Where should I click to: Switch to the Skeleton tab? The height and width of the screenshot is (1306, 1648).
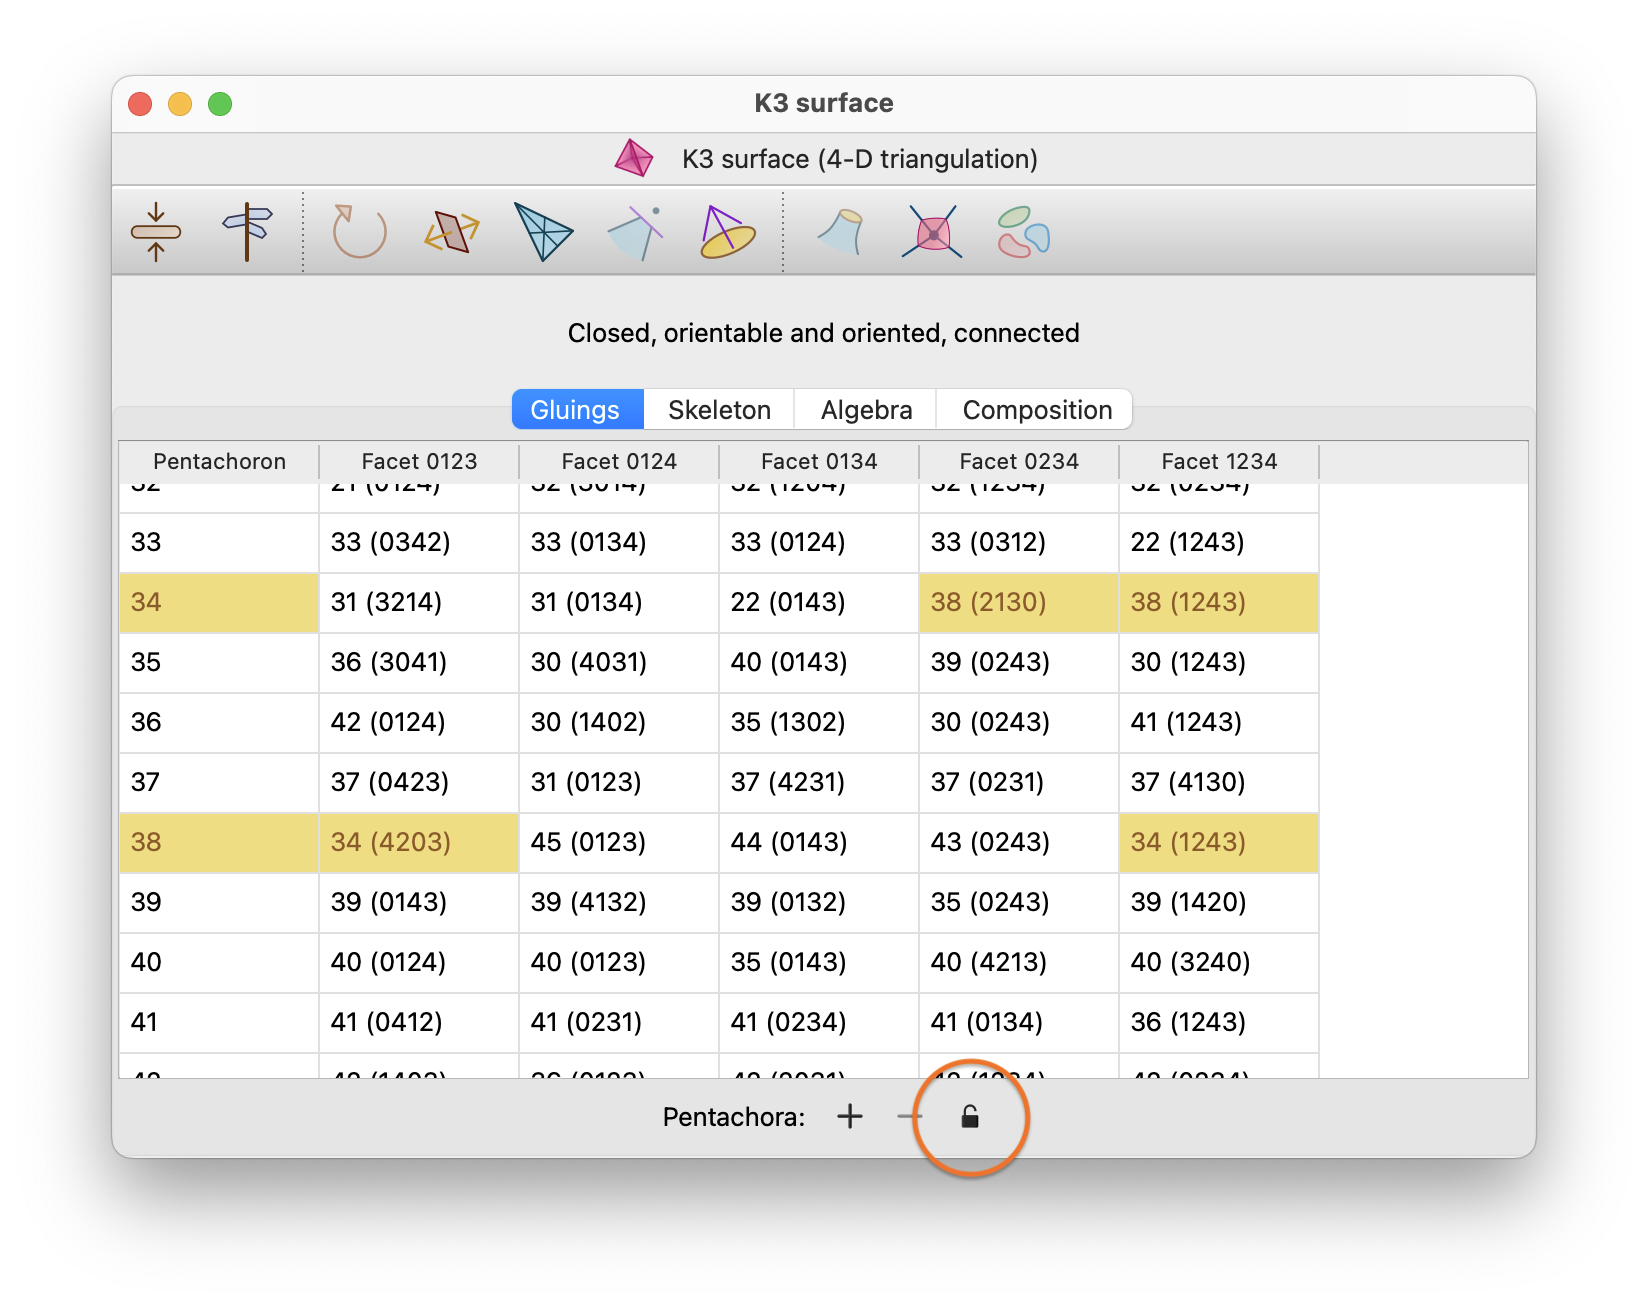719,410
